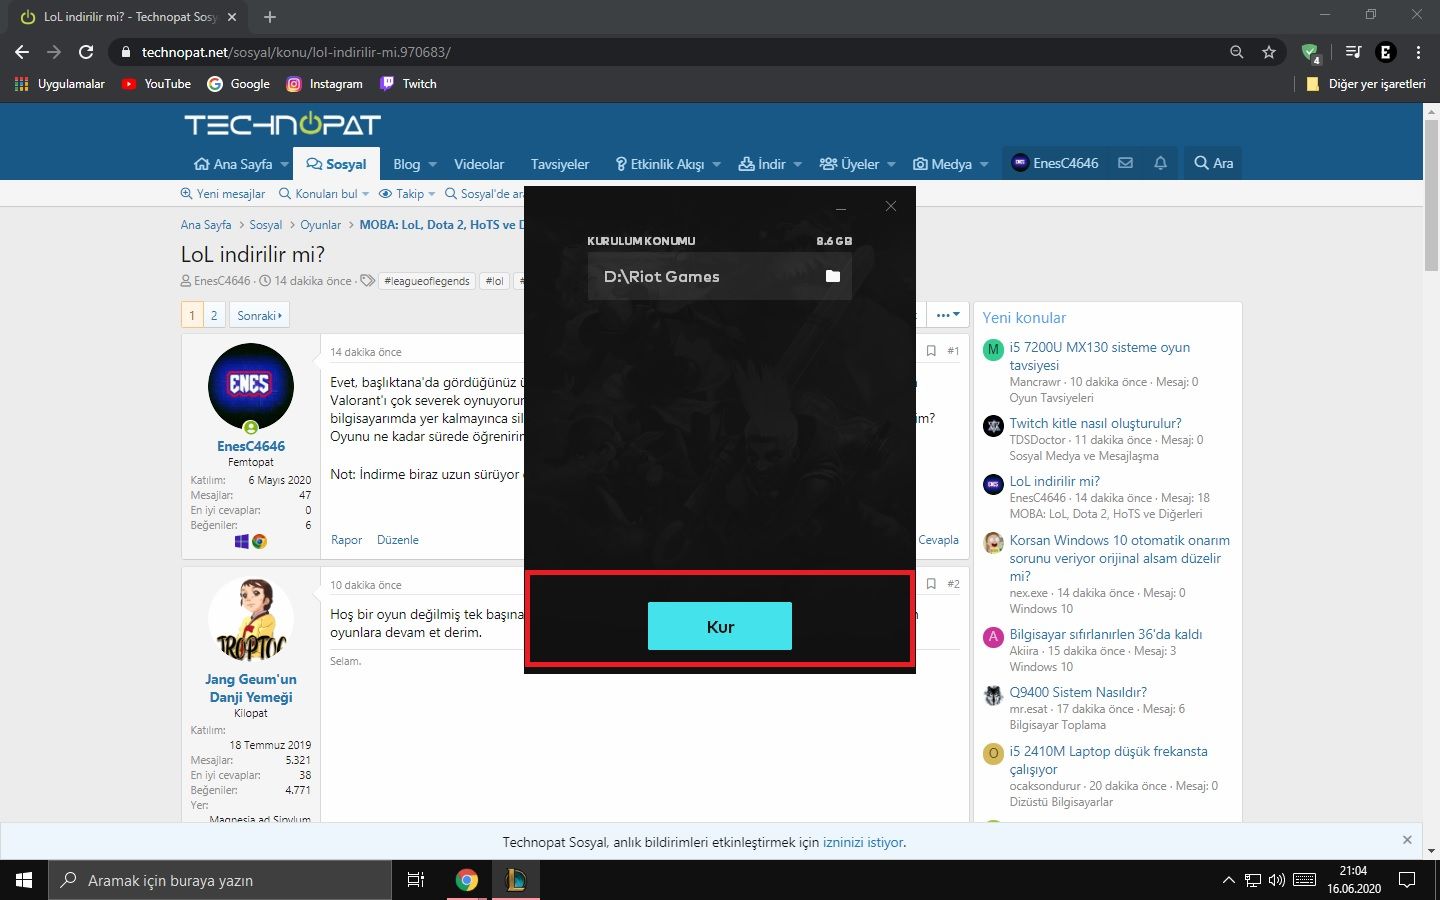The height and width of the screenshot is (900, 1440).
Task: Expand the Konuları bul menu
Action: [x=324, y=194]
